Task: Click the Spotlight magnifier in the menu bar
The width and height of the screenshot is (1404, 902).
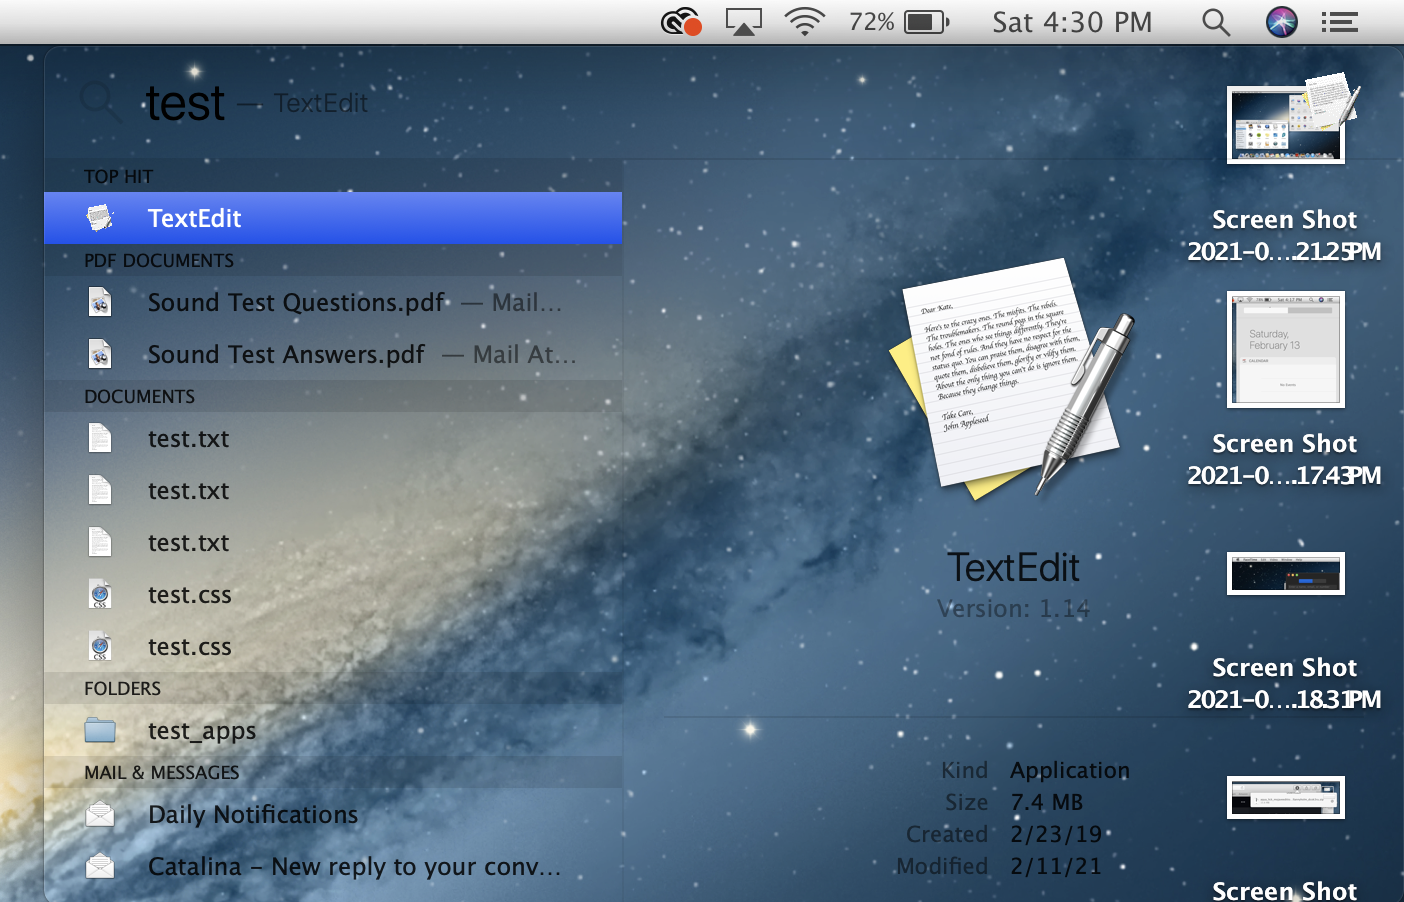Action: coord(1216,21)
